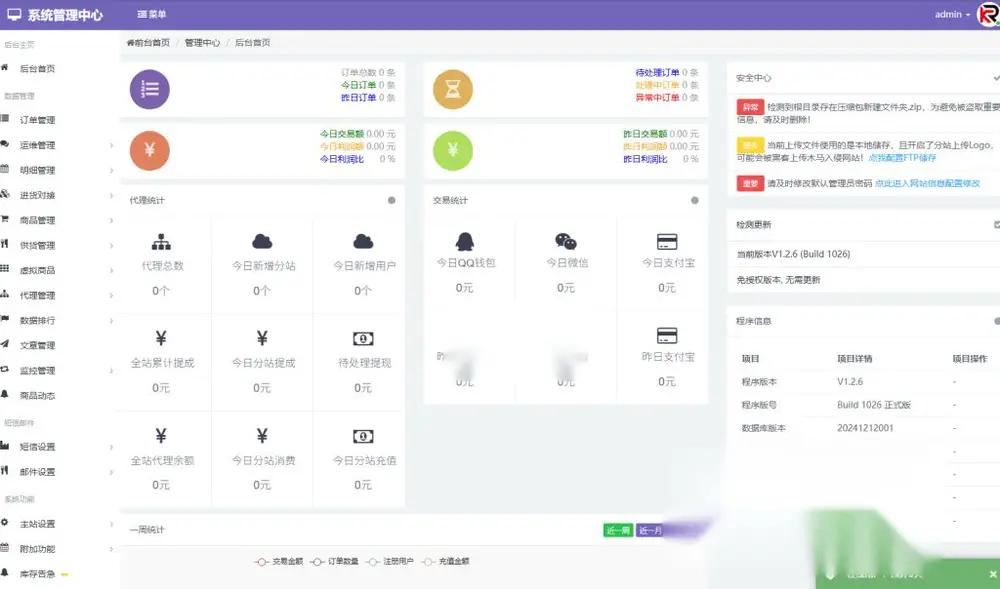Open the admin account dropdown
The width and height of the screenshot is (1000, 589).
tap(952, 14)
